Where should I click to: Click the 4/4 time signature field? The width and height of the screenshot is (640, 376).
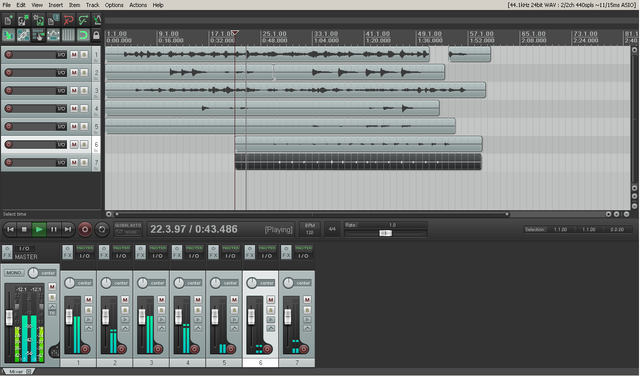332,229
